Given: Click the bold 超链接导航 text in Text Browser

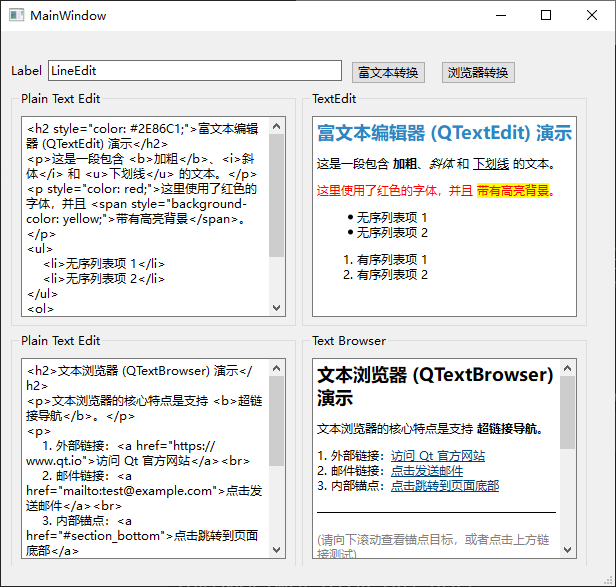Looking at the screenshot, I should click(x=507, y=429).
